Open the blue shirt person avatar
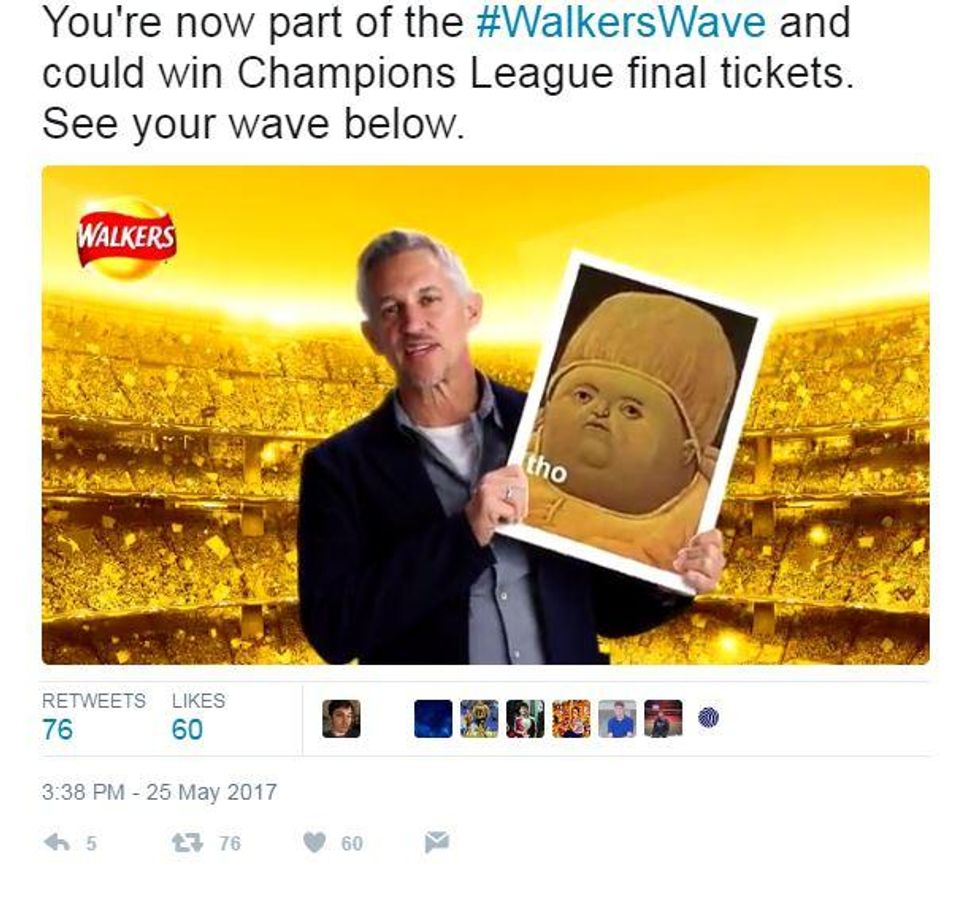This screenshot has height=907, width=980. tap(617, 719)
